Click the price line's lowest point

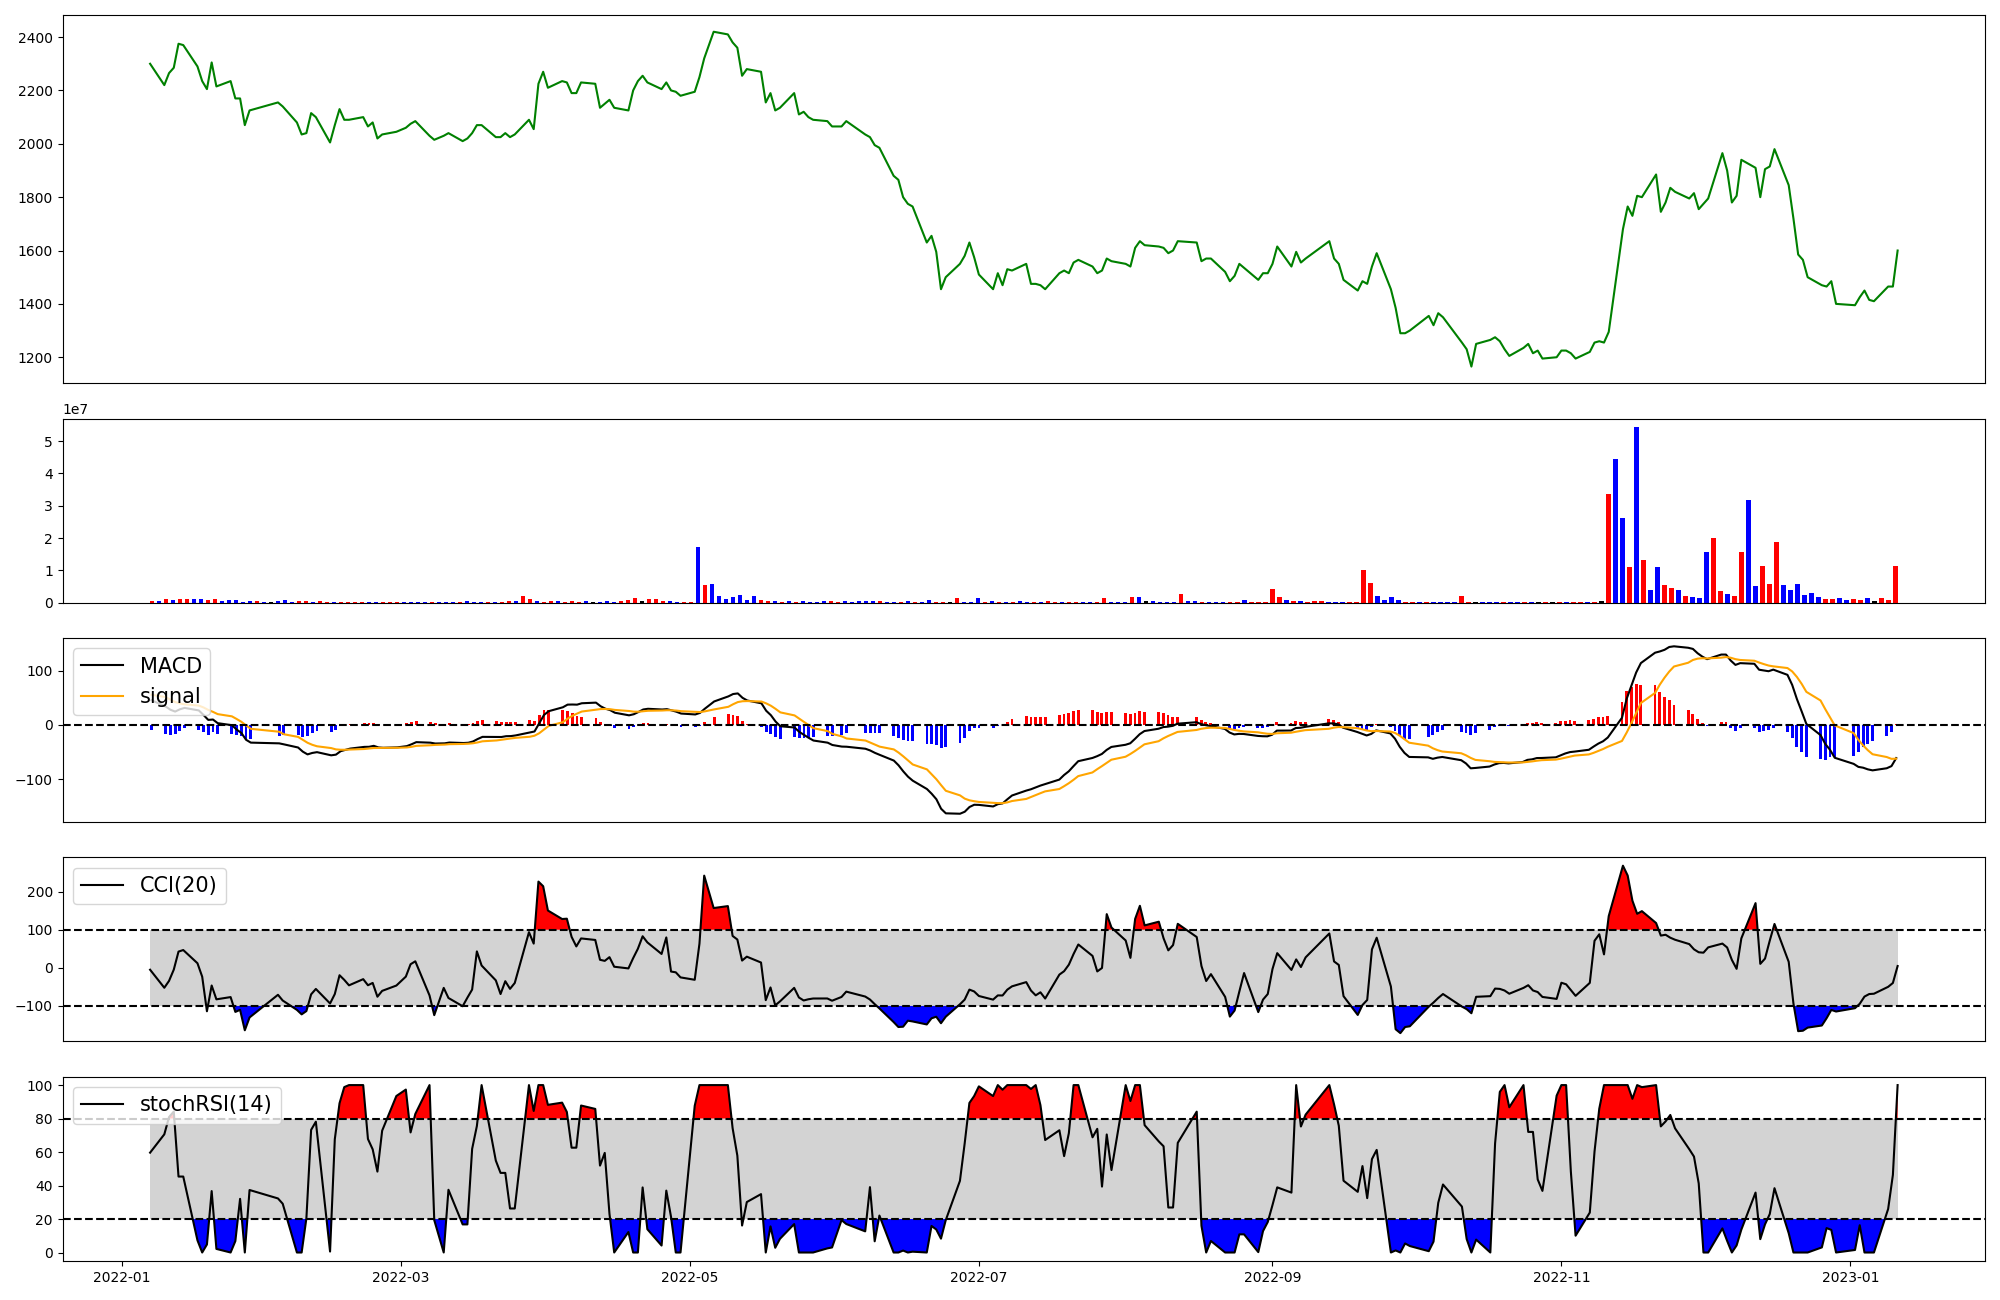(x=1471, y=366)
